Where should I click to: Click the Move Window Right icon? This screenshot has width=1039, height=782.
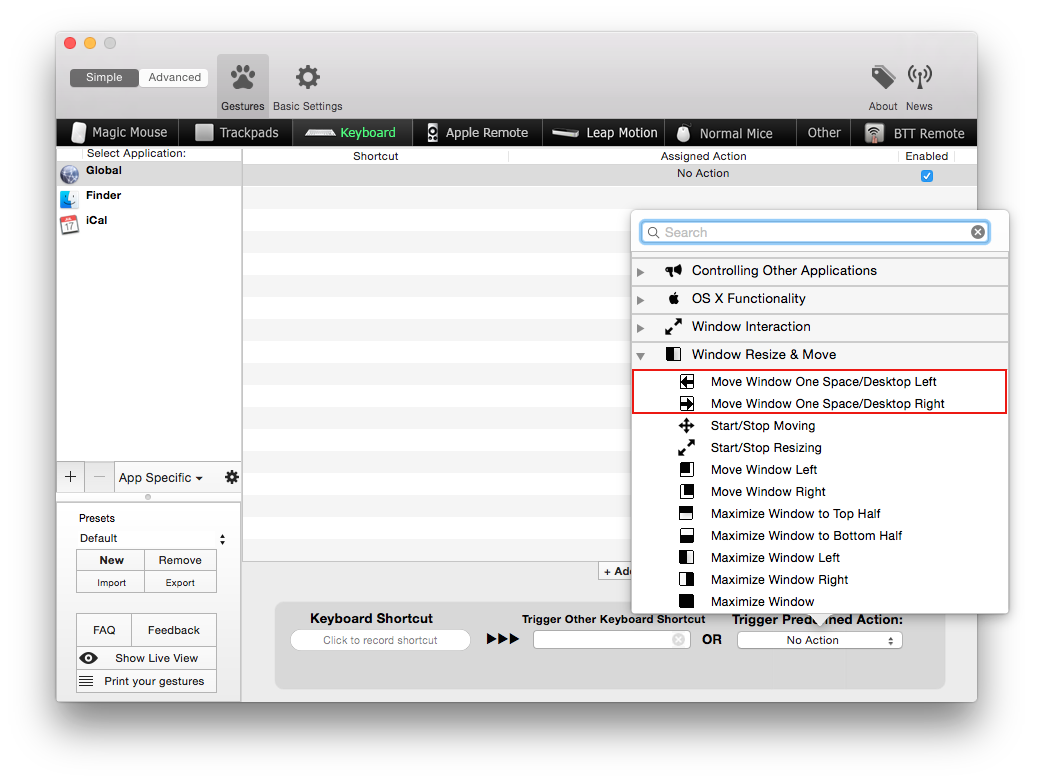[686, 492]
